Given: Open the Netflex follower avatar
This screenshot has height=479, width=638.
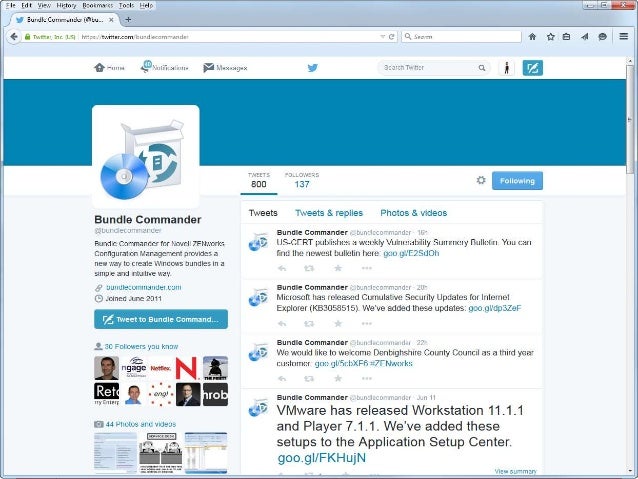Looking at the screenshot, I should [x=160, y=368].
